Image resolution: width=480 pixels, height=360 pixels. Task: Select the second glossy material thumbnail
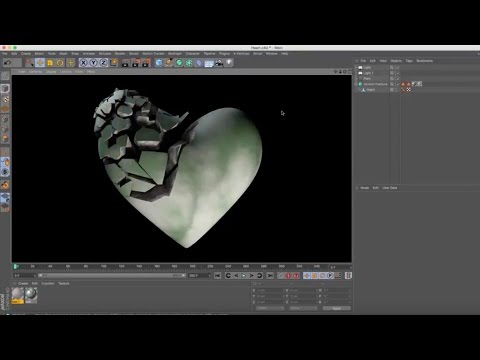coord(31,295)
